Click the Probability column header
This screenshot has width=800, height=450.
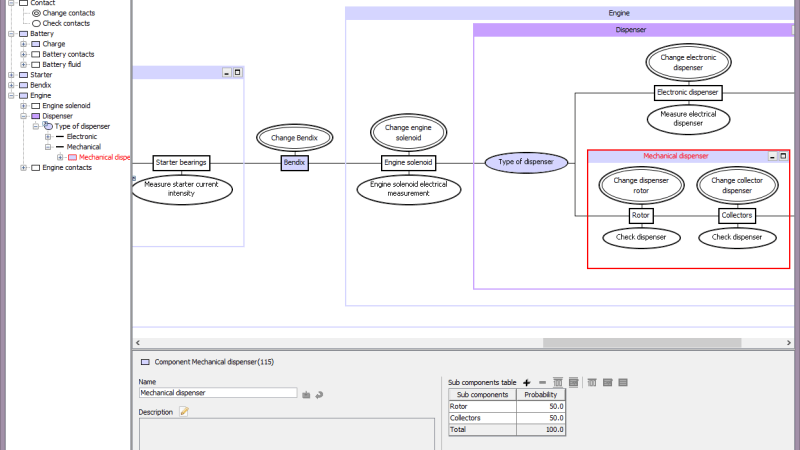tap(540, 394)
